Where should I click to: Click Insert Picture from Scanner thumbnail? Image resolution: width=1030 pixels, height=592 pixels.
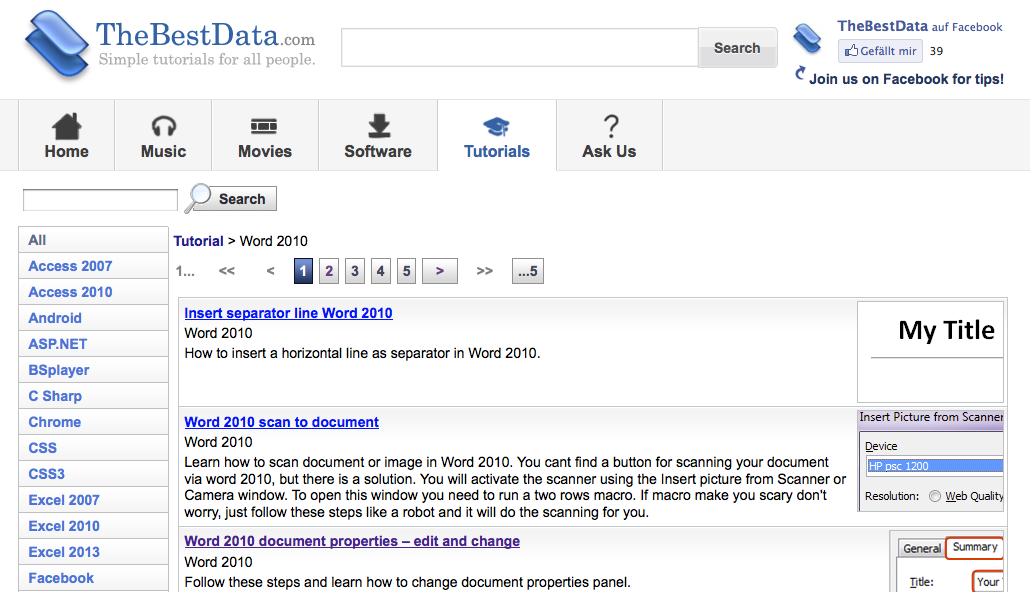click(931, 461)
